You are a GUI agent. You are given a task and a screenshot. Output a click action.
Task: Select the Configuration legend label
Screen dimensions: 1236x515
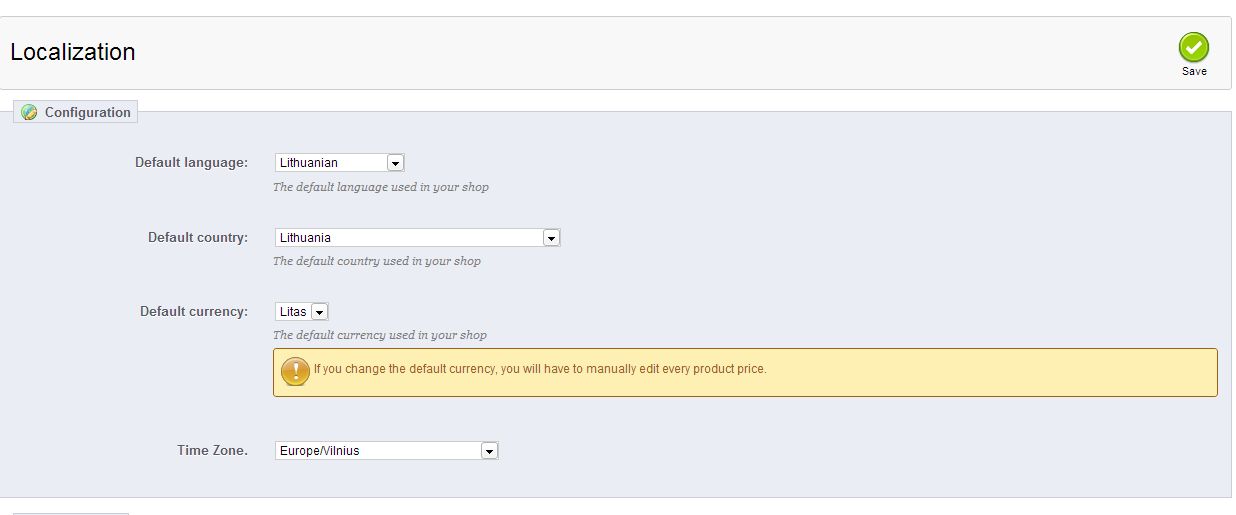point(87,112)
